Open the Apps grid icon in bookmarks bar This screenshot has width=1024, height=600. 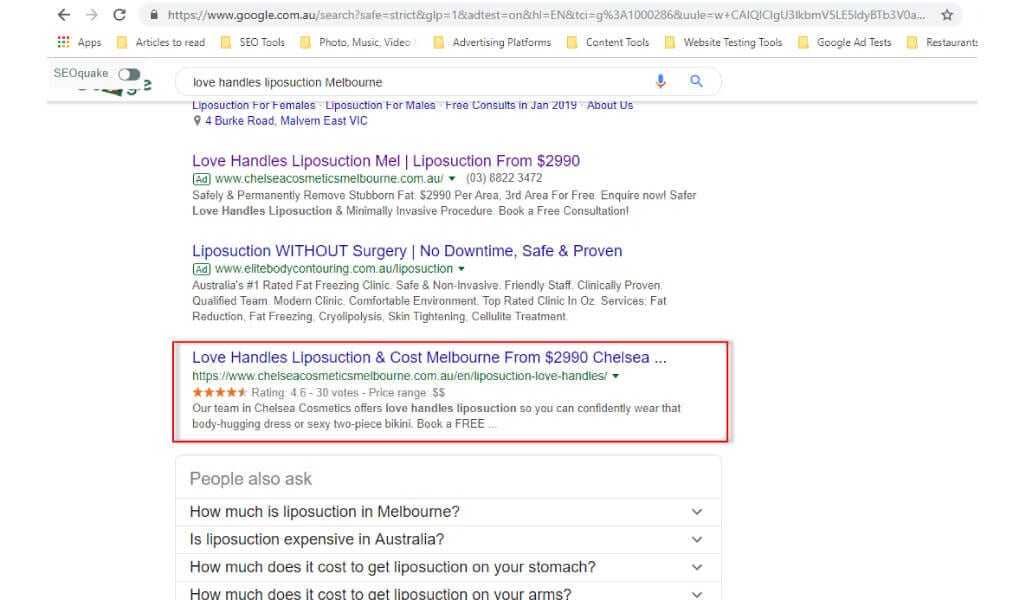pyautogui.click(x=63, y=42)
